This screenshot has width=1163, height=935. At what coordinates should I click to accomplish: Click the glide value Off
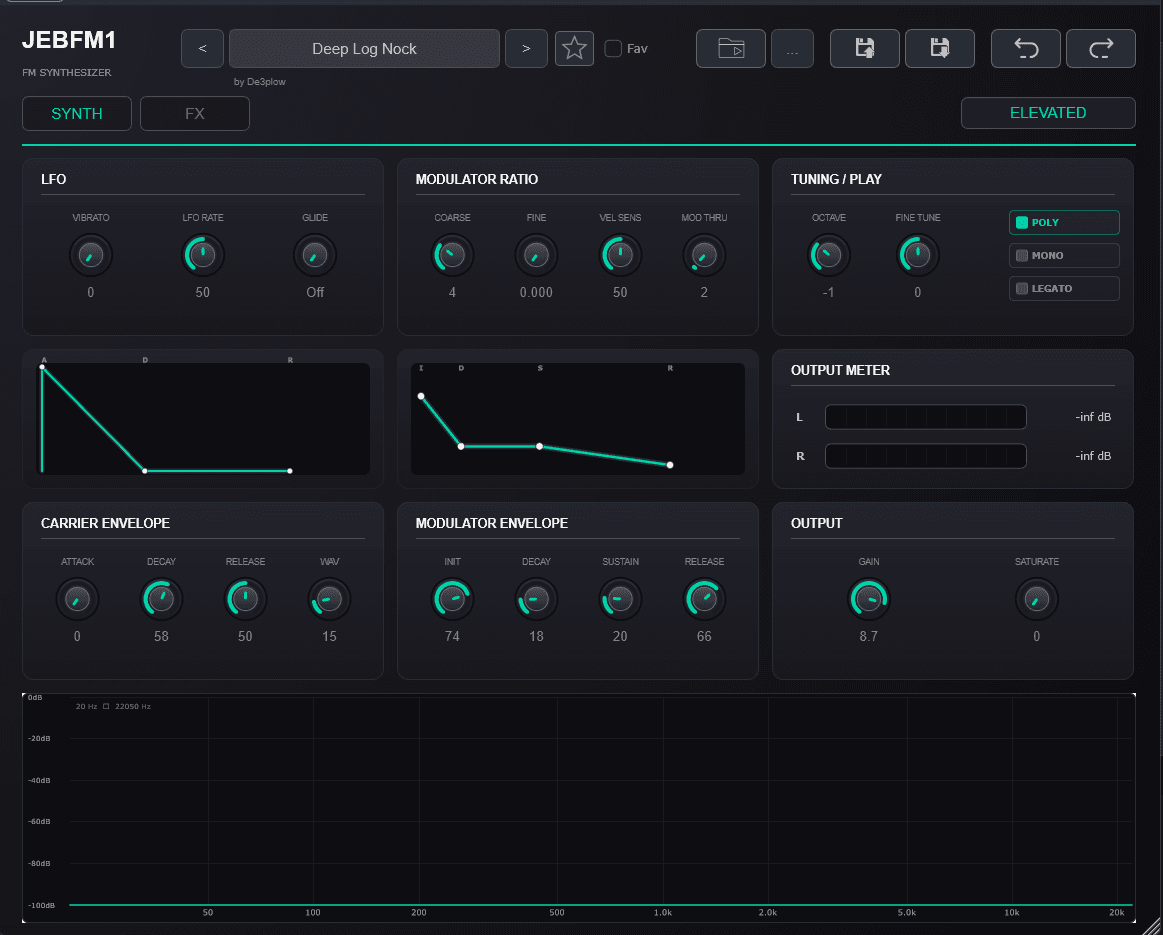click(x=315, y=292)
